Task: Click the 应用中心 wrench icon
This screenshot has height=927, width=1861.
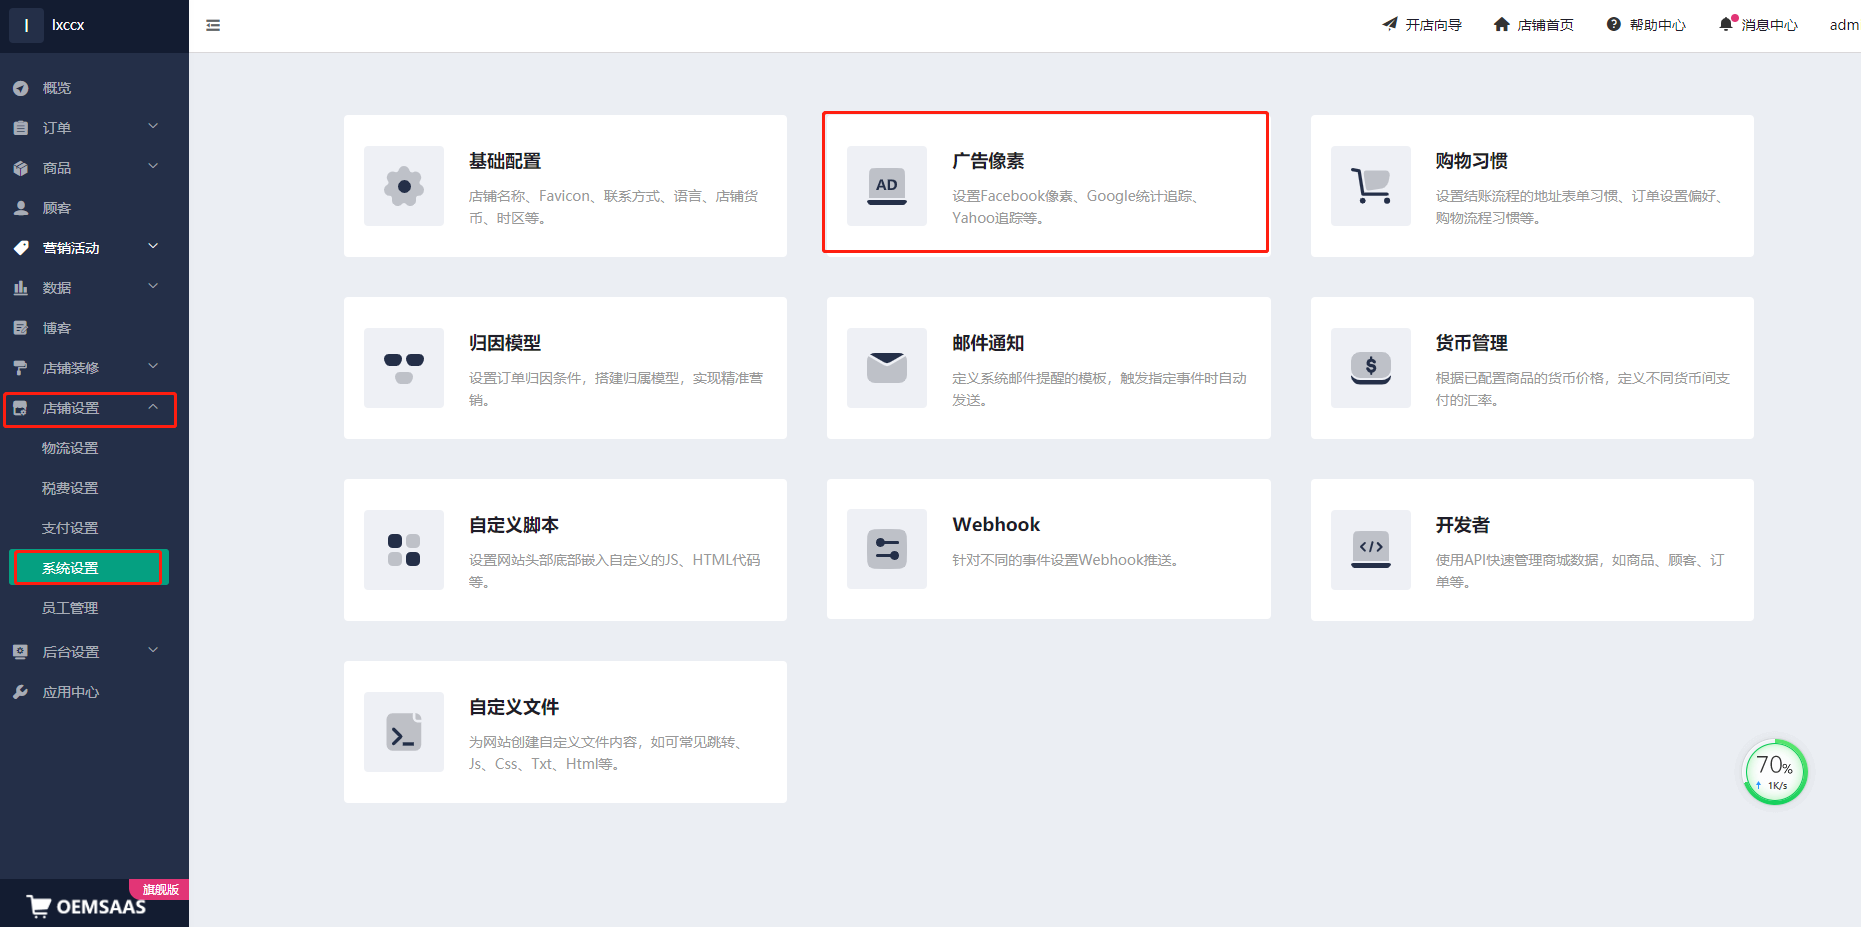Action: coord(20,692)
